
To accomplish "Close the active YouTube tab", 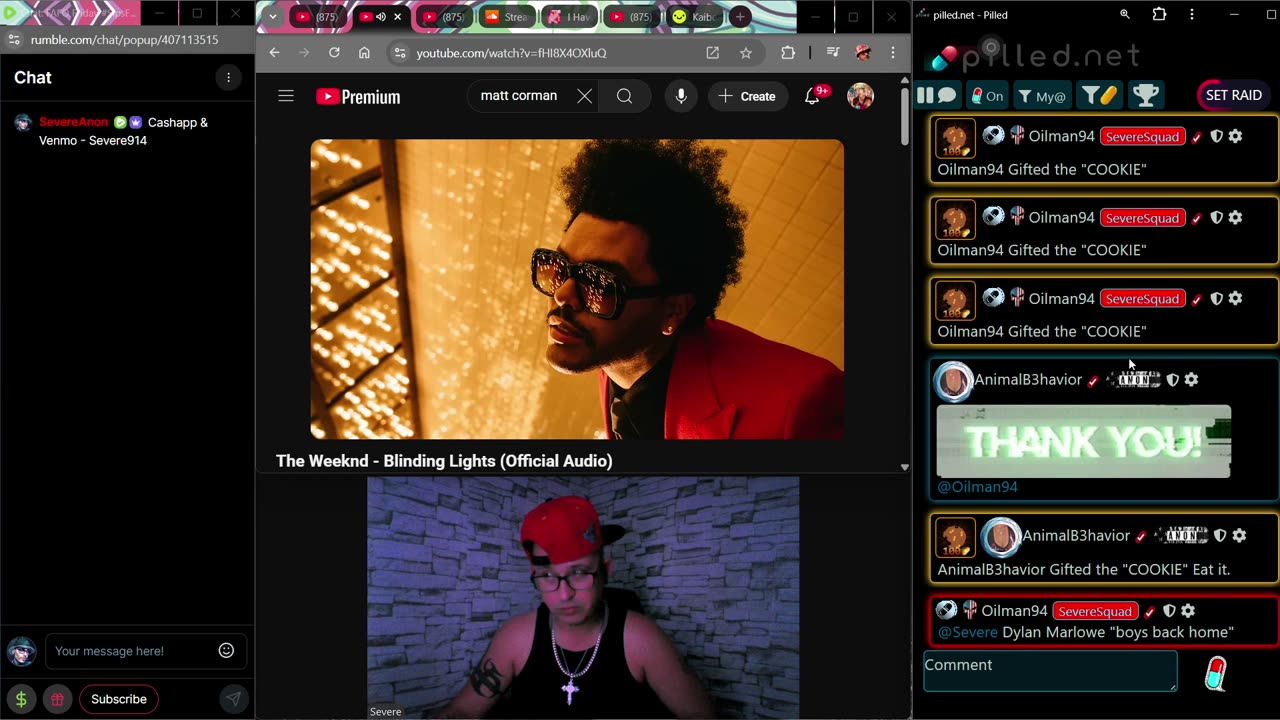I will point(398,17).
